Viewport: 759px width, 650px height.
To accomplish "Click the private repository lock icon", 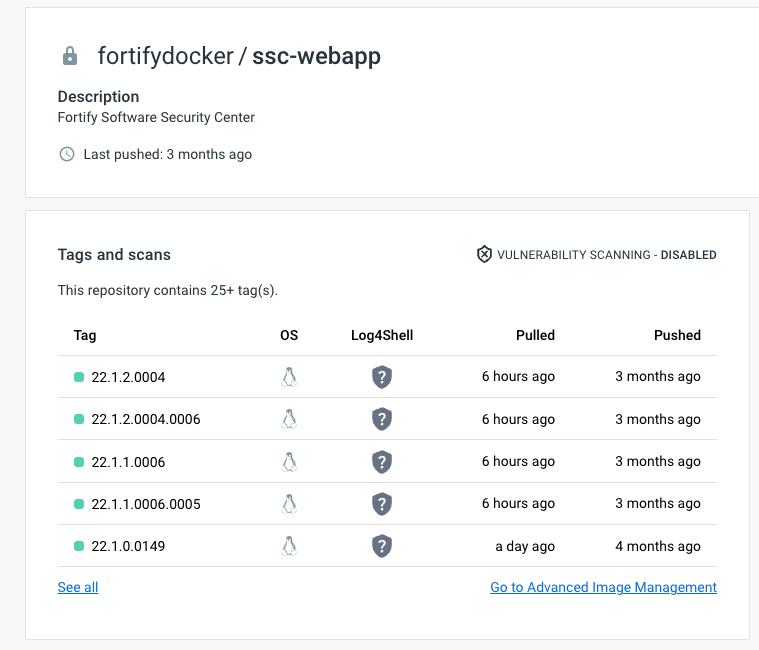I will coord(70,57).
